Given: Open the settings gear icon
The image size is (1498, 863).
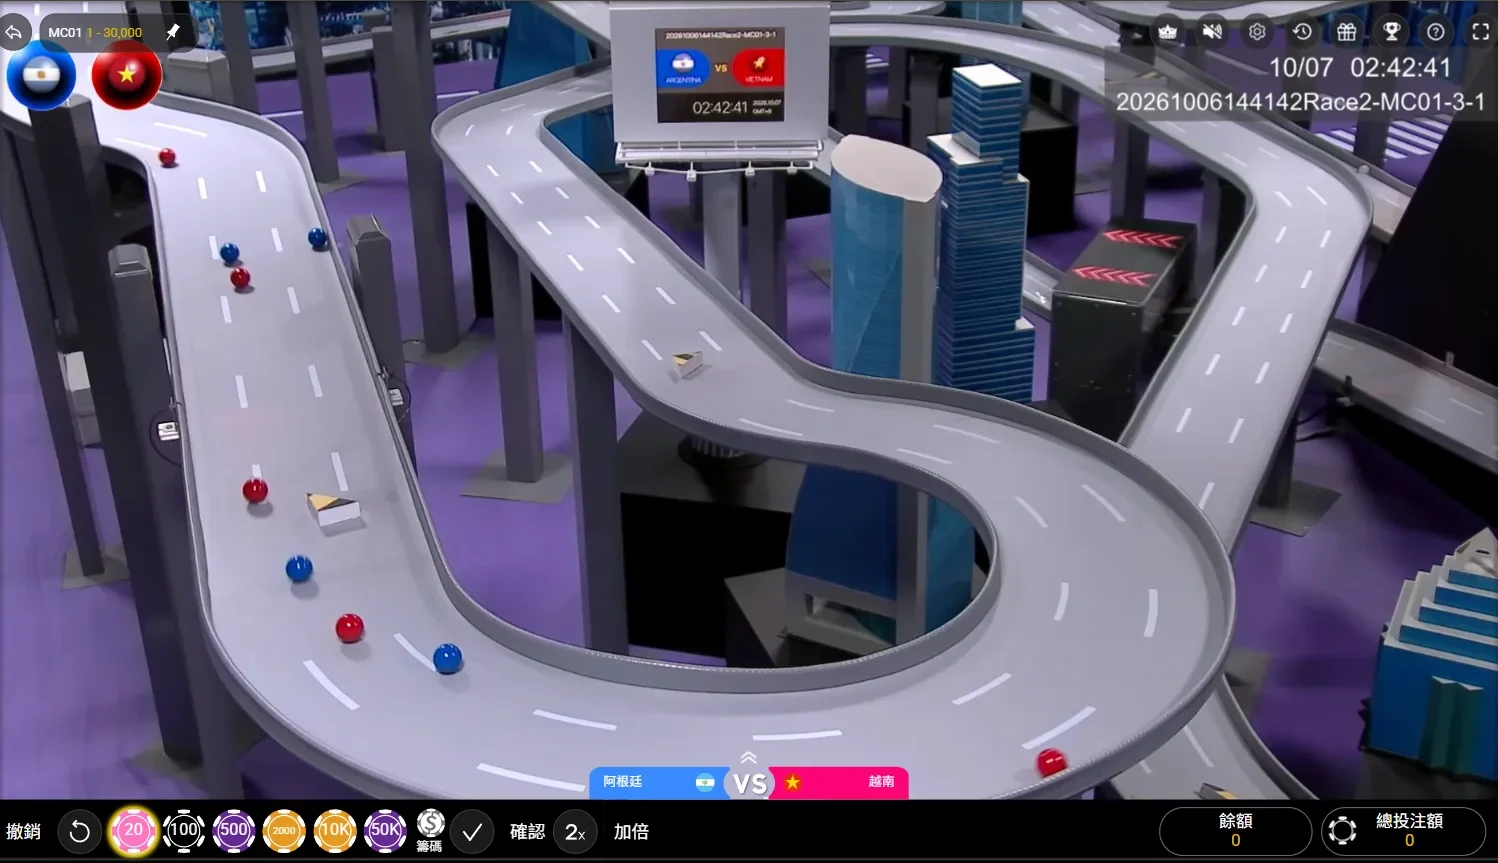Looking at the screenshot, I should click(1257, 32).
